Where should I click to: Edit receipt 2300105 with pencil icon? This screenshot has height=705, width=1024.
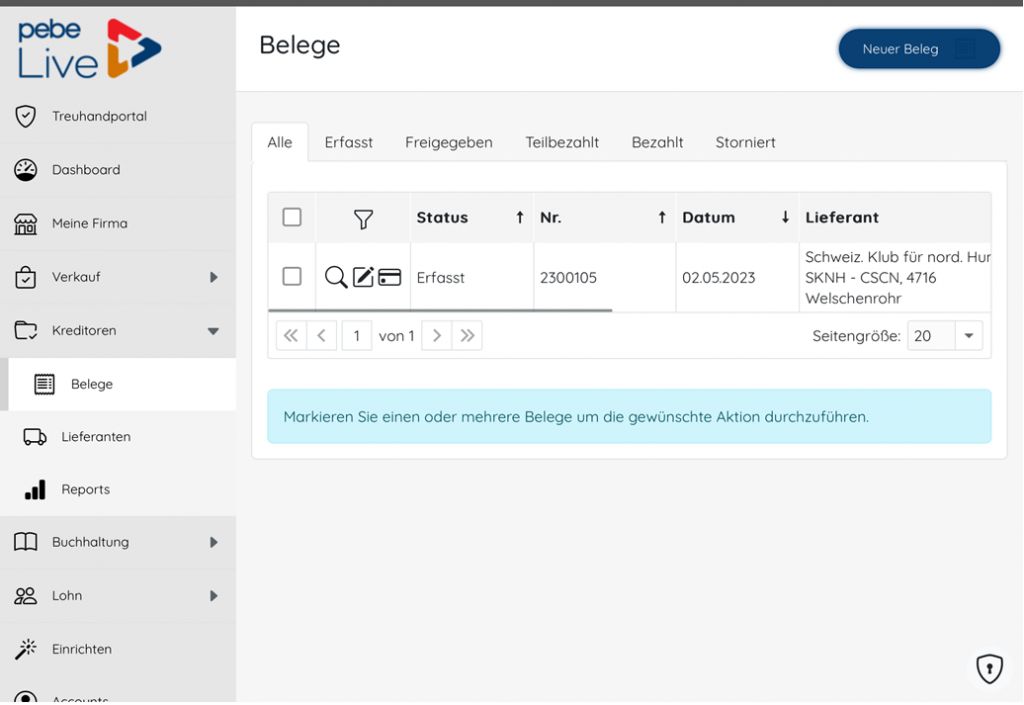[363, 277]
